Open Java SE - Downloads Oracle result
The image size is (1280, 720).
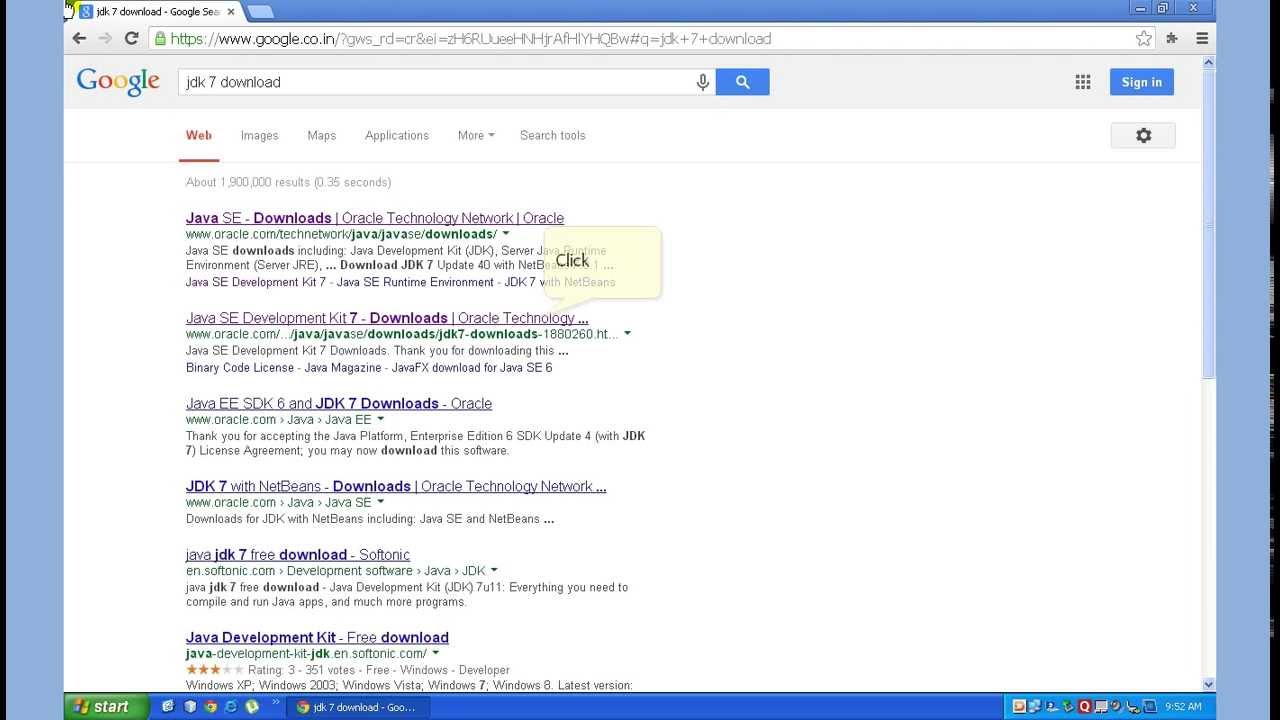tap(375, 218)
